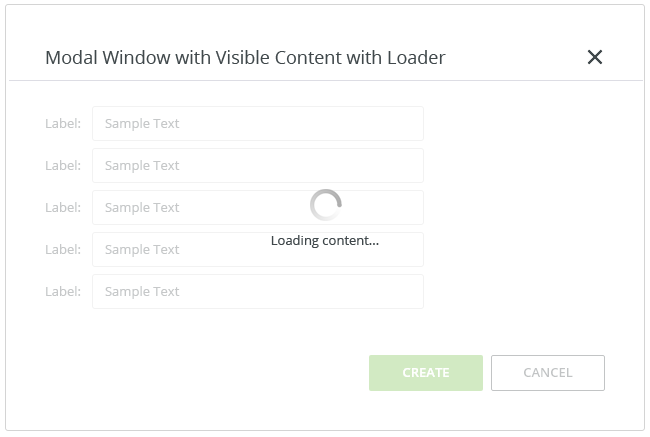Click the header divider line below the title

pyautogui.click(x=326, y=80)
